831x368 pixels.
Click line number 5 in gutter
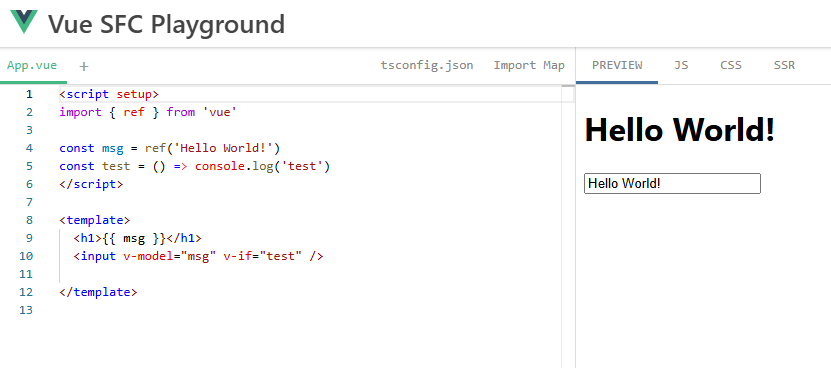[29, 166]
